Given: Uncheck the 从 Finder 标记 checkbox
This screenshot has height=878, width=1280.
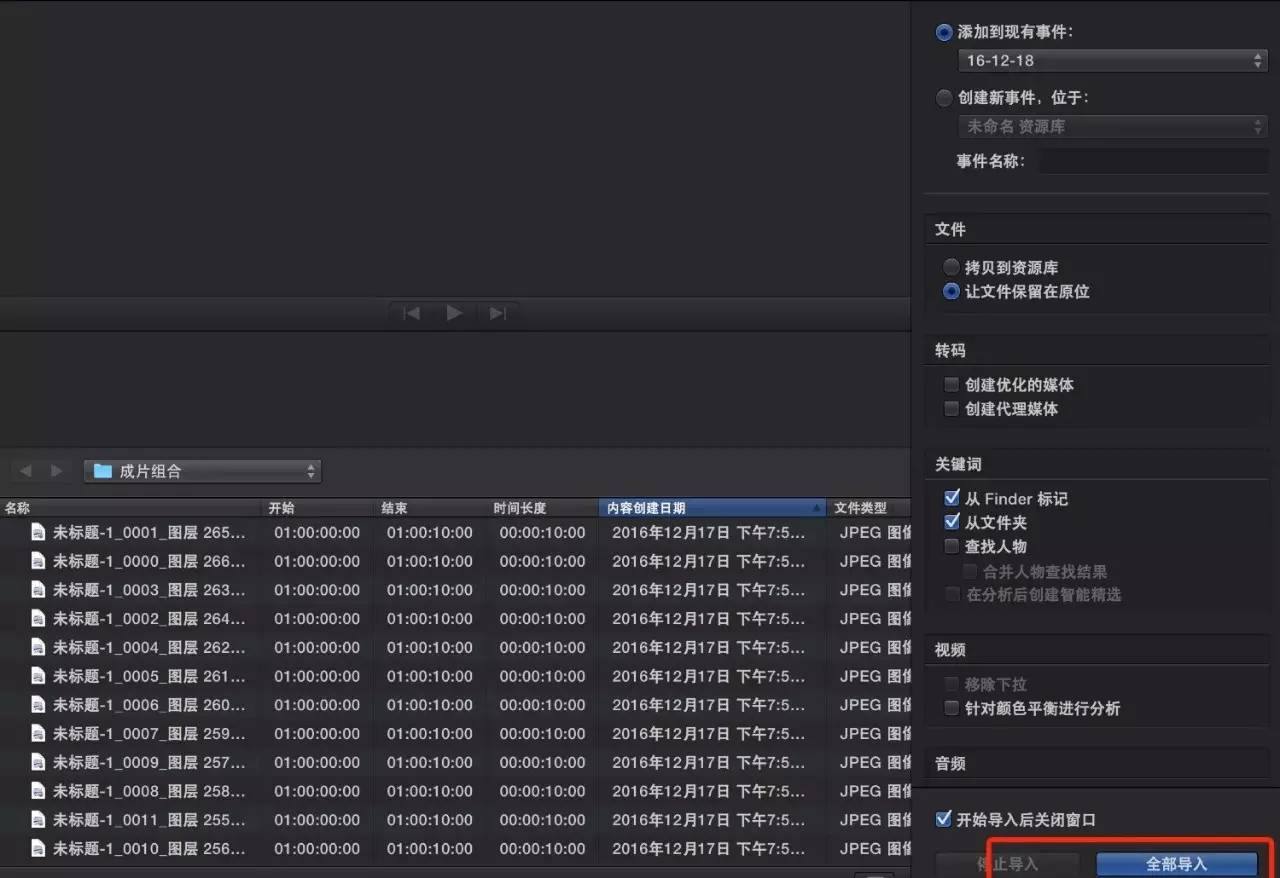Looking at the screenshot, I should tap(951, 498).
